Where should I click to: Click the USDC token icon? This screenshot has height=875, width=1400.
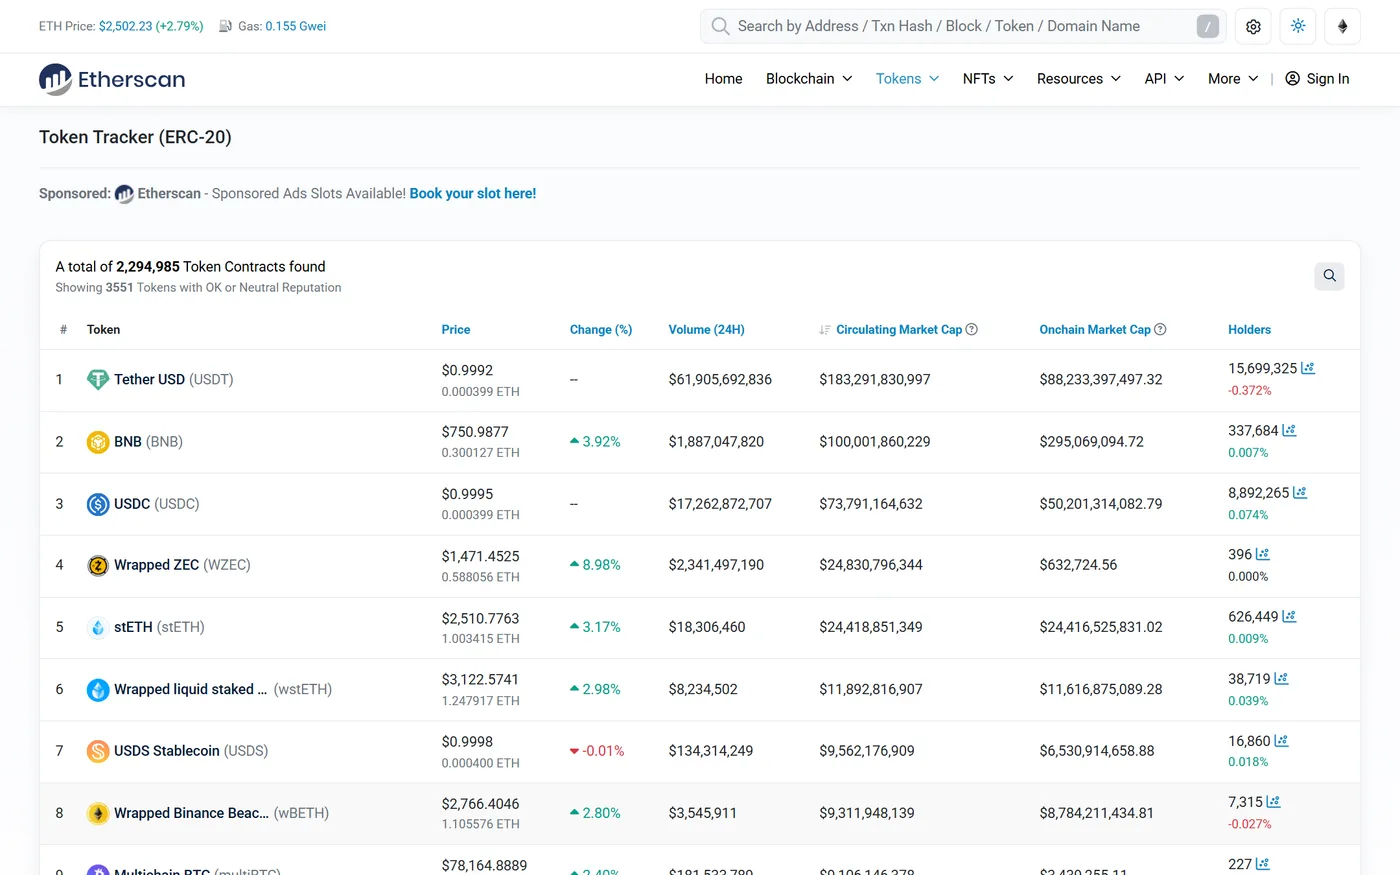(x=98, y=504)
